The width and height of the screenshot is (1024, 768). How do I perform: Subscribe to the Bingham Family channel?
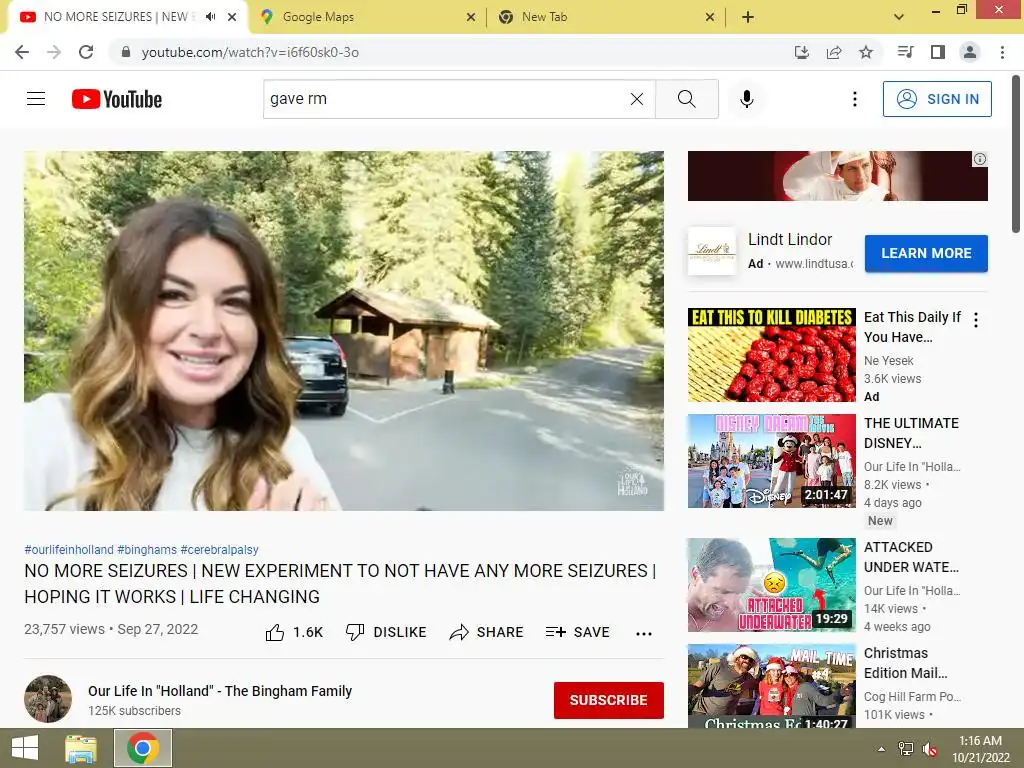[609, 700]
